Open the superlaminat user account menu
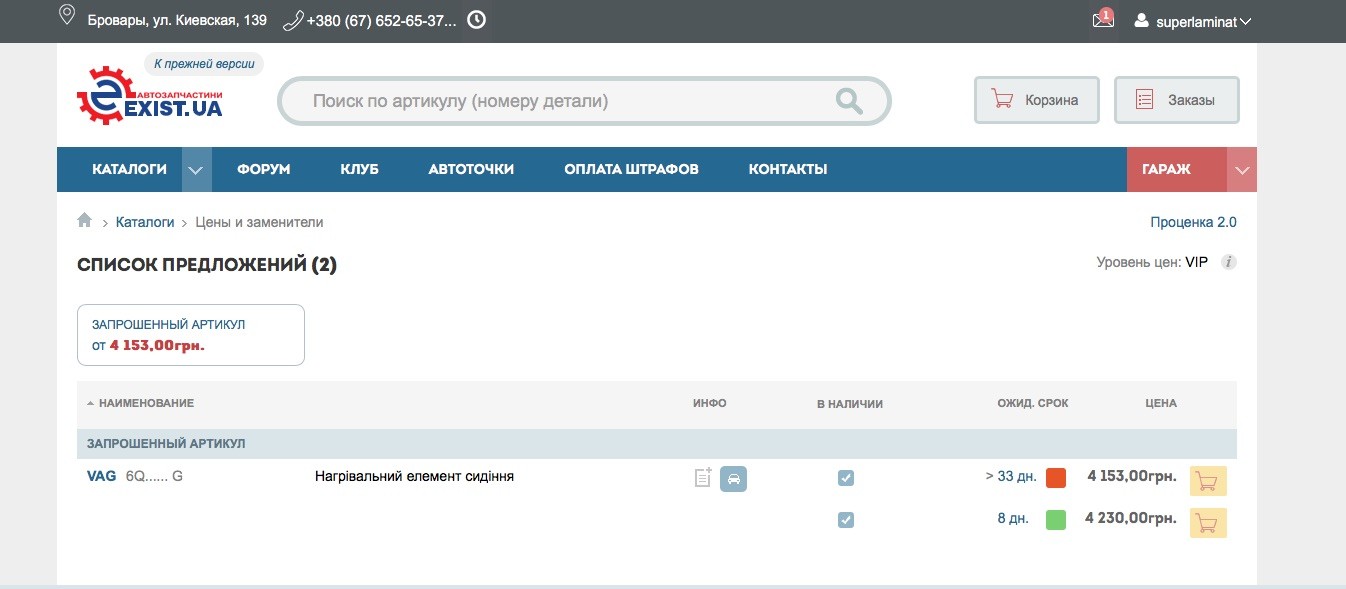The width and height of the screenshot is (1346, 589). click(1193, 21)
